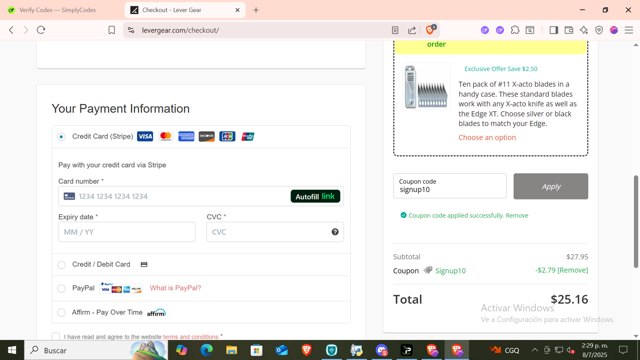
Task: Check agree to terms and conditions box
Action: [x=56, y=337]
